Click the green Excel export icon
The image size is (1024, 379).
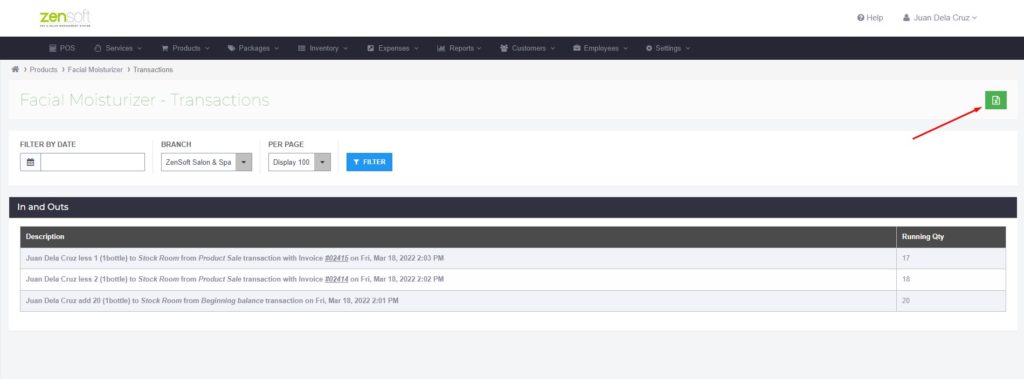click(x=995, y=100)
